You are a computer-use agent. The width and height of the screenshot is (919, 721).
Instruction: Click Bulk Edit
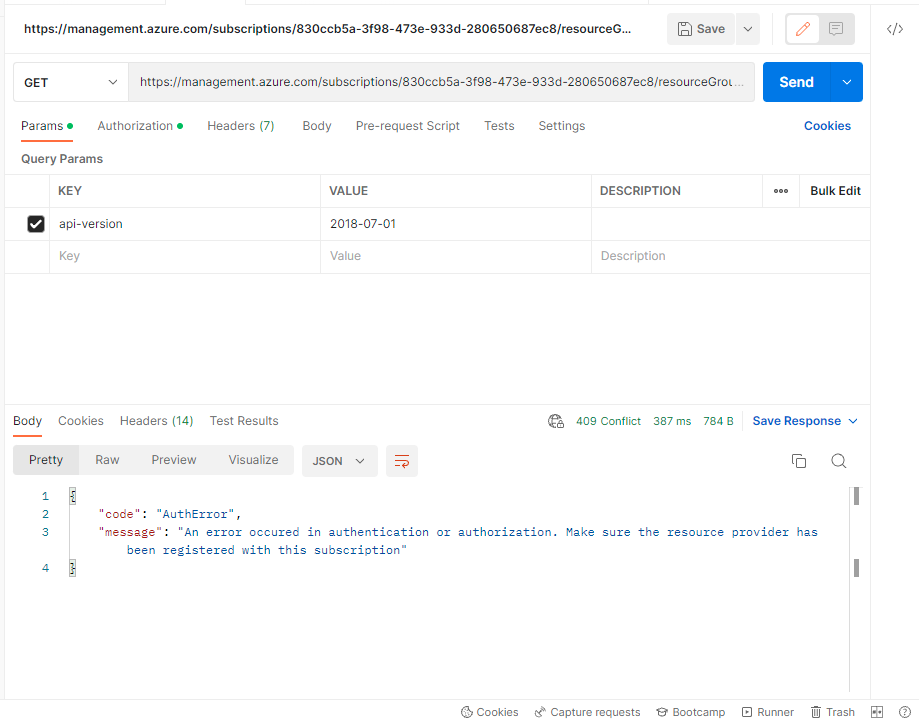click(835, 191)
